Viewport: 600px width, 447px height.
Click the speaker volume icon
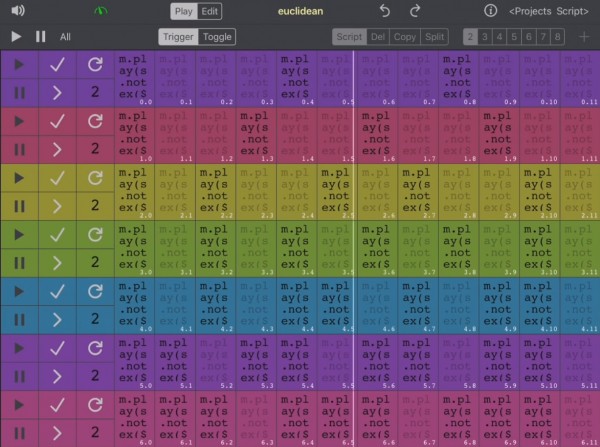[18, 11]
